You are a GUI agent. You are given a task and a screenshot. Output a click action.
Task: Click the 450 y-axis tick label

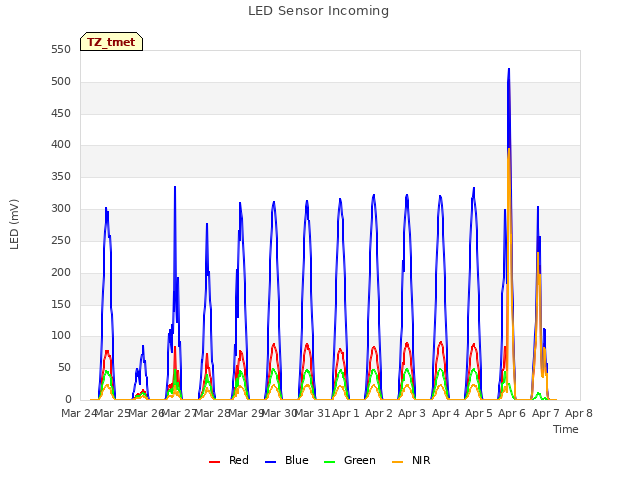61,113
